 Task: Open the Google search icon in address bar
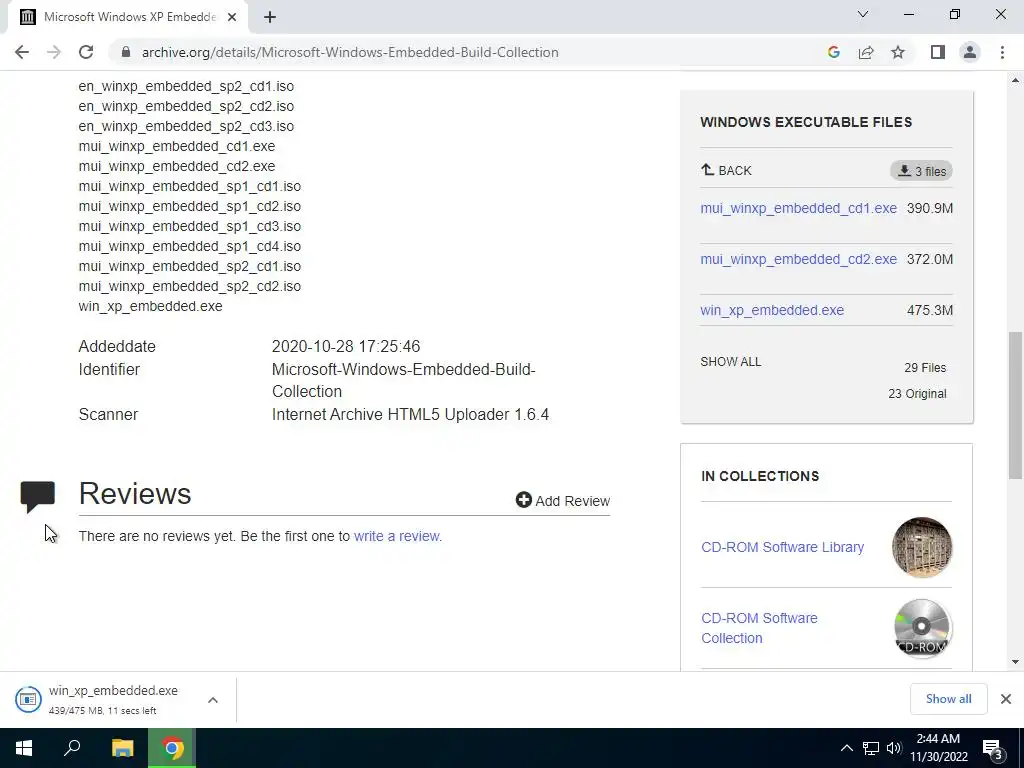click(x=833, y=52)
